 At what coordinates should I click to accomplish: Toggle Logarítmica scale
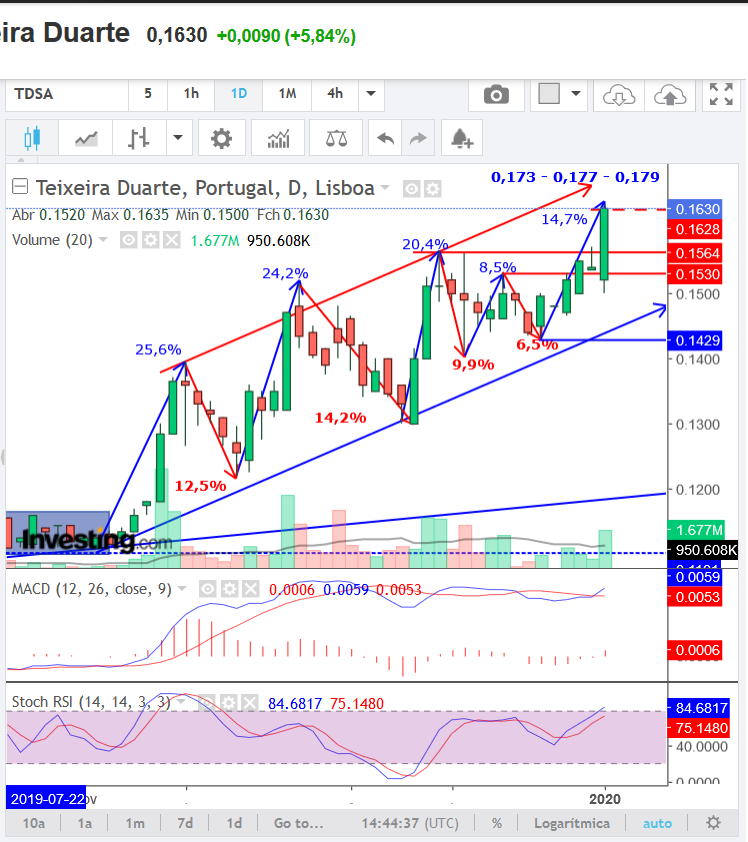[x=572, y=823]
